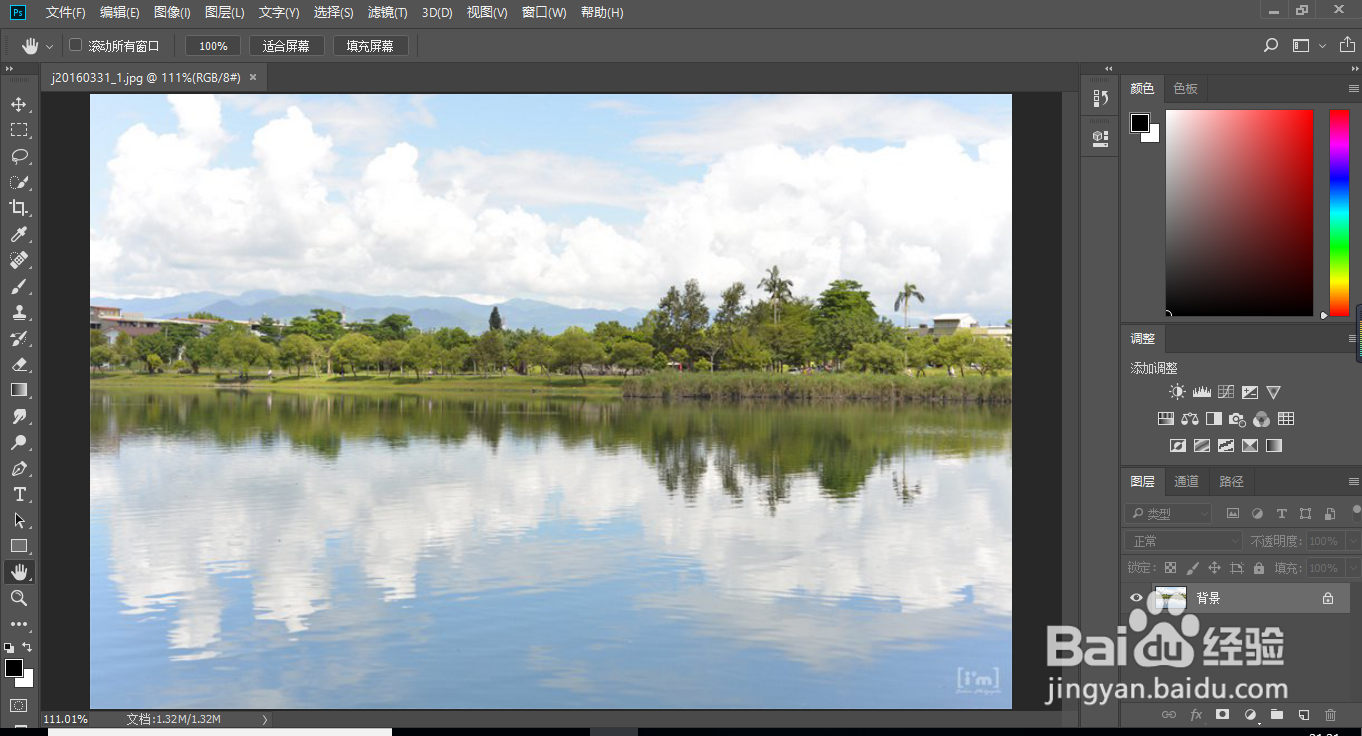The height and width of the screenshot is (736, 1362).
Task: Select the Eraser tool
Action: [18, 364]
